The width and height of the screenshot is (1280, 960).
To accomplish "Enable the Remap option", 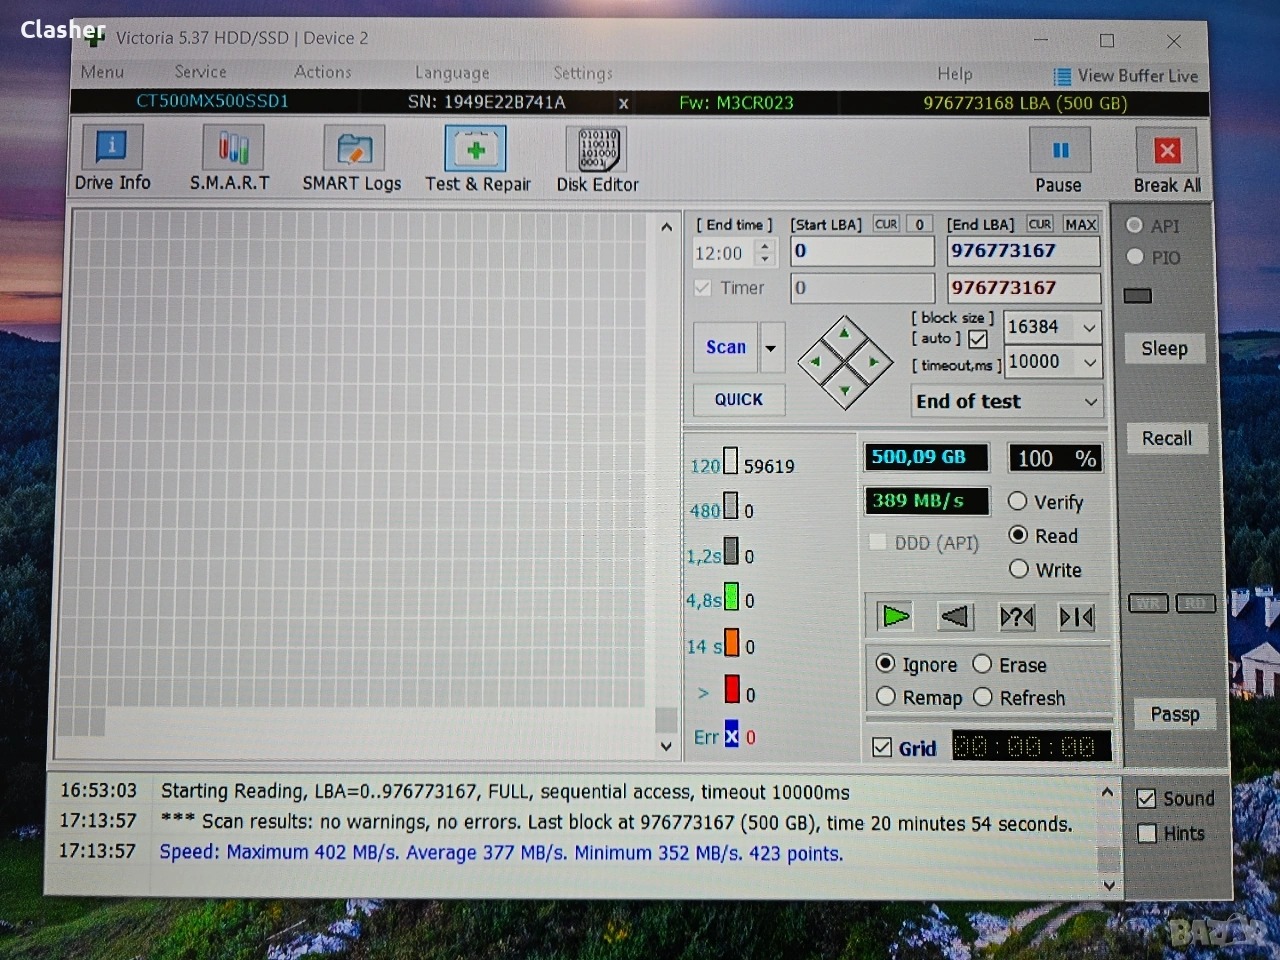I will 886,697.
